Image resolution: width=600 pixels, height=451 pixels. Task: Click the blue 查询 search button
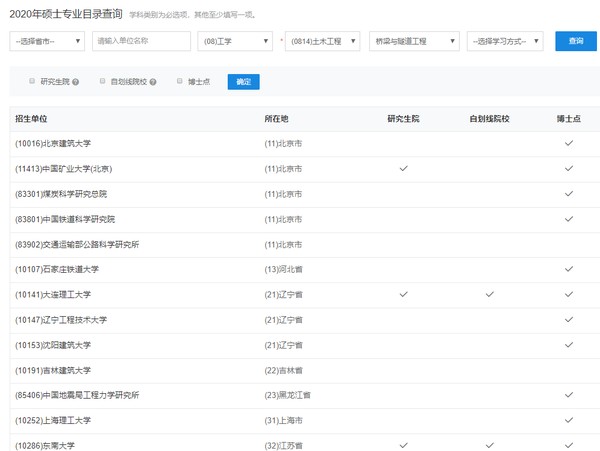[x=576, y=41]
